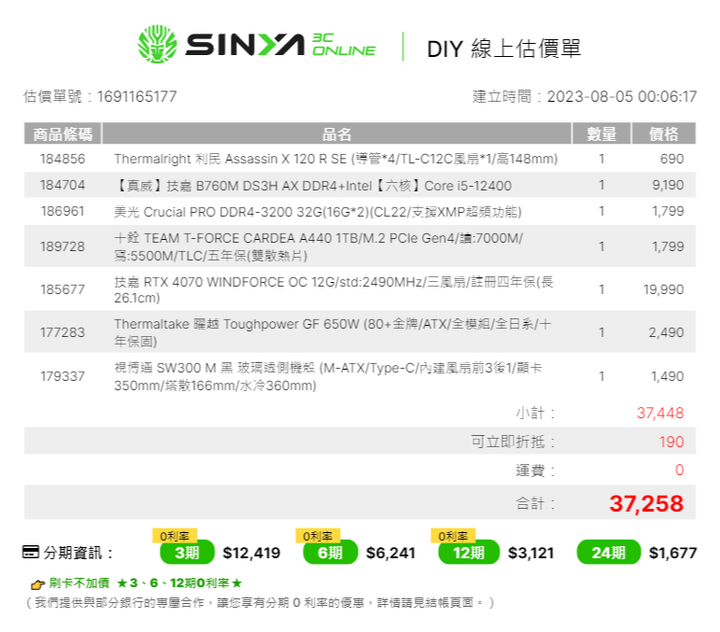
Task: Click the SINYA 3C ONLINE wordmark
Action: point(281,45)
